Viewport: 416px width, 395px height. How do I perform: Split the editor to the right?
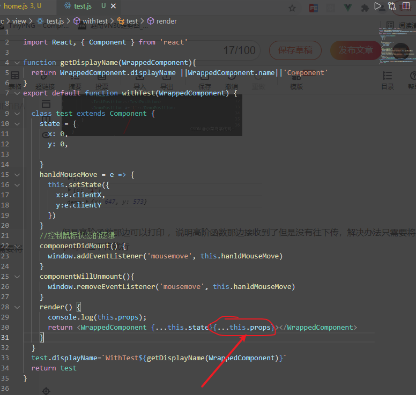point(406,6)
